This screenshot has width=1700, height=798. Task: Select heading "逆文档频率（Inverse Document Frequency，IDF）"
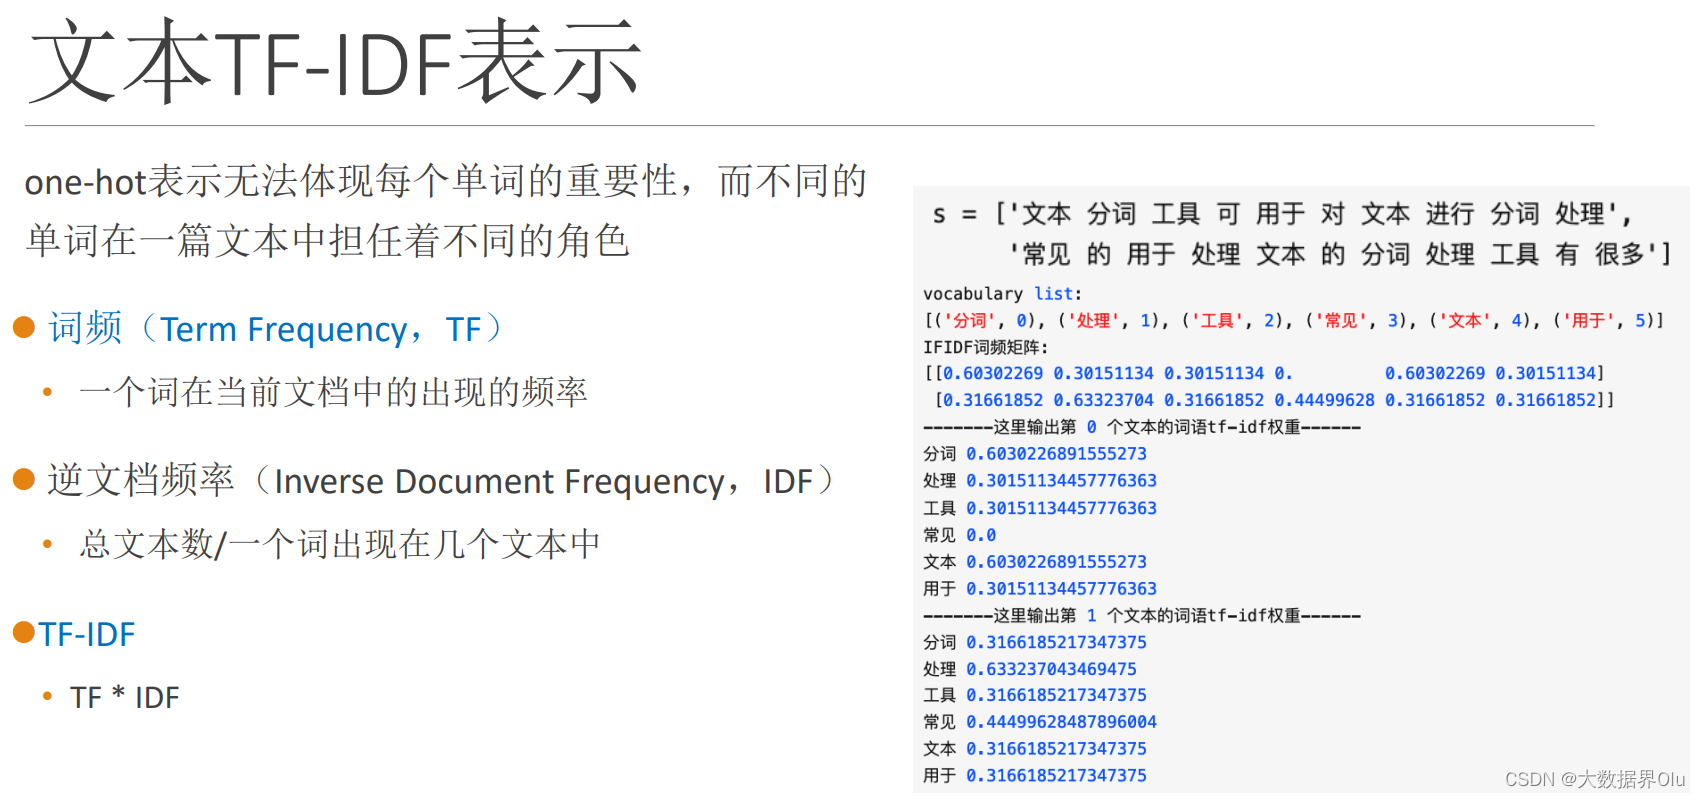[x=442, y=480]
